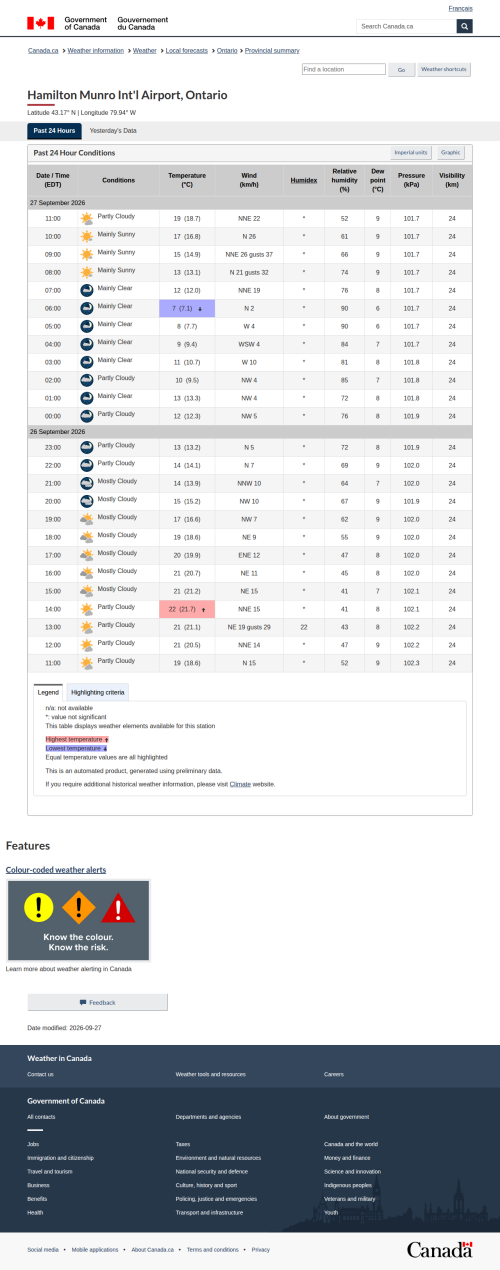The width and height of the screenshot is (500, 1270).
Task: Open the Graphic view button
Action: point(451,153)
